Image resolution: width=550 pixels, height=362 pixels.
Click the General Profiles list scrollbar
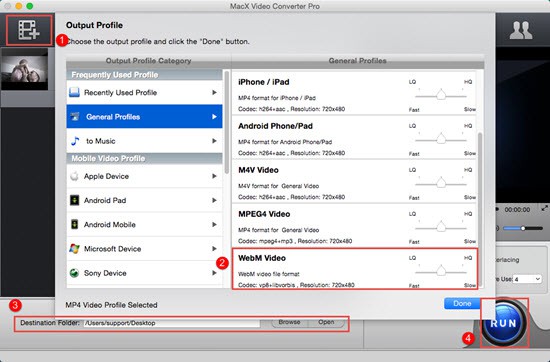click(x=480, y=209)
